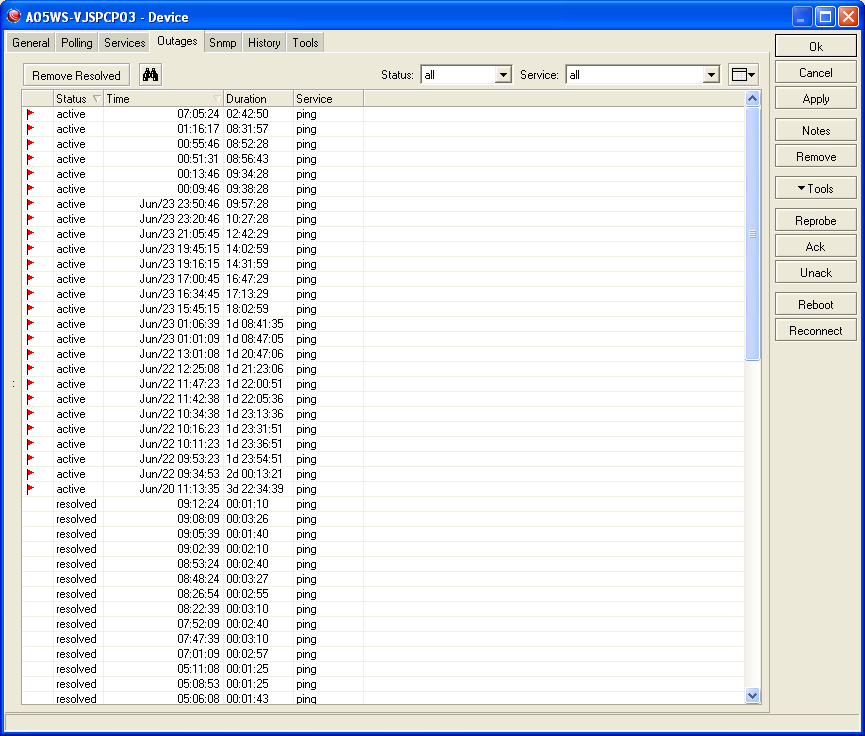This screenshot has height=736, width=865.
Task: Click the Remove Resolved button
Action: click(76, 75)
